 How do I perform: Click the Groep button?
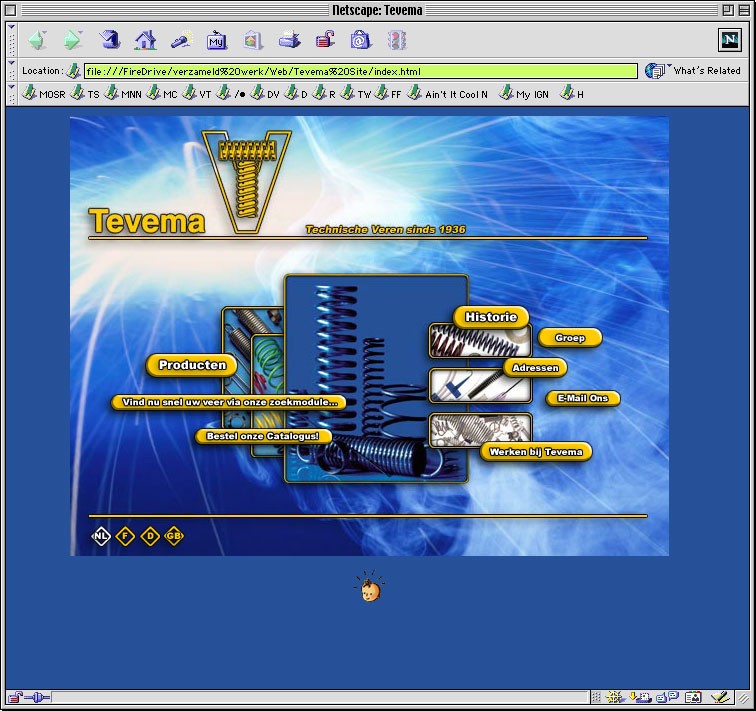point(570,338)
